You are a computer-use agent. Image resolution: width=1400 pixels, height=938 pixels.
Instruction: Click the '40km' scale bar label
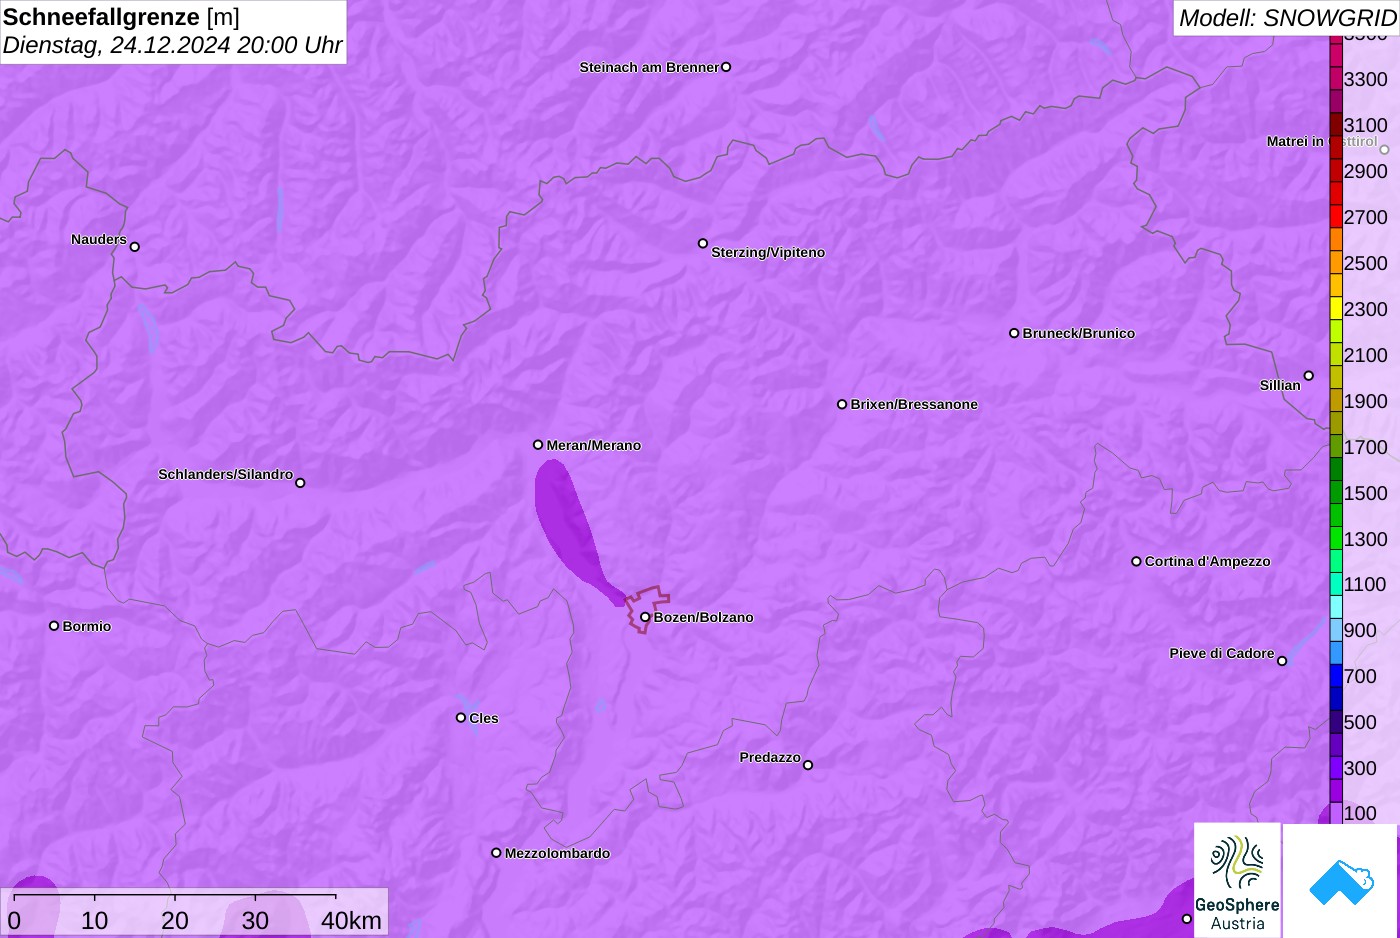click(351, 920)
